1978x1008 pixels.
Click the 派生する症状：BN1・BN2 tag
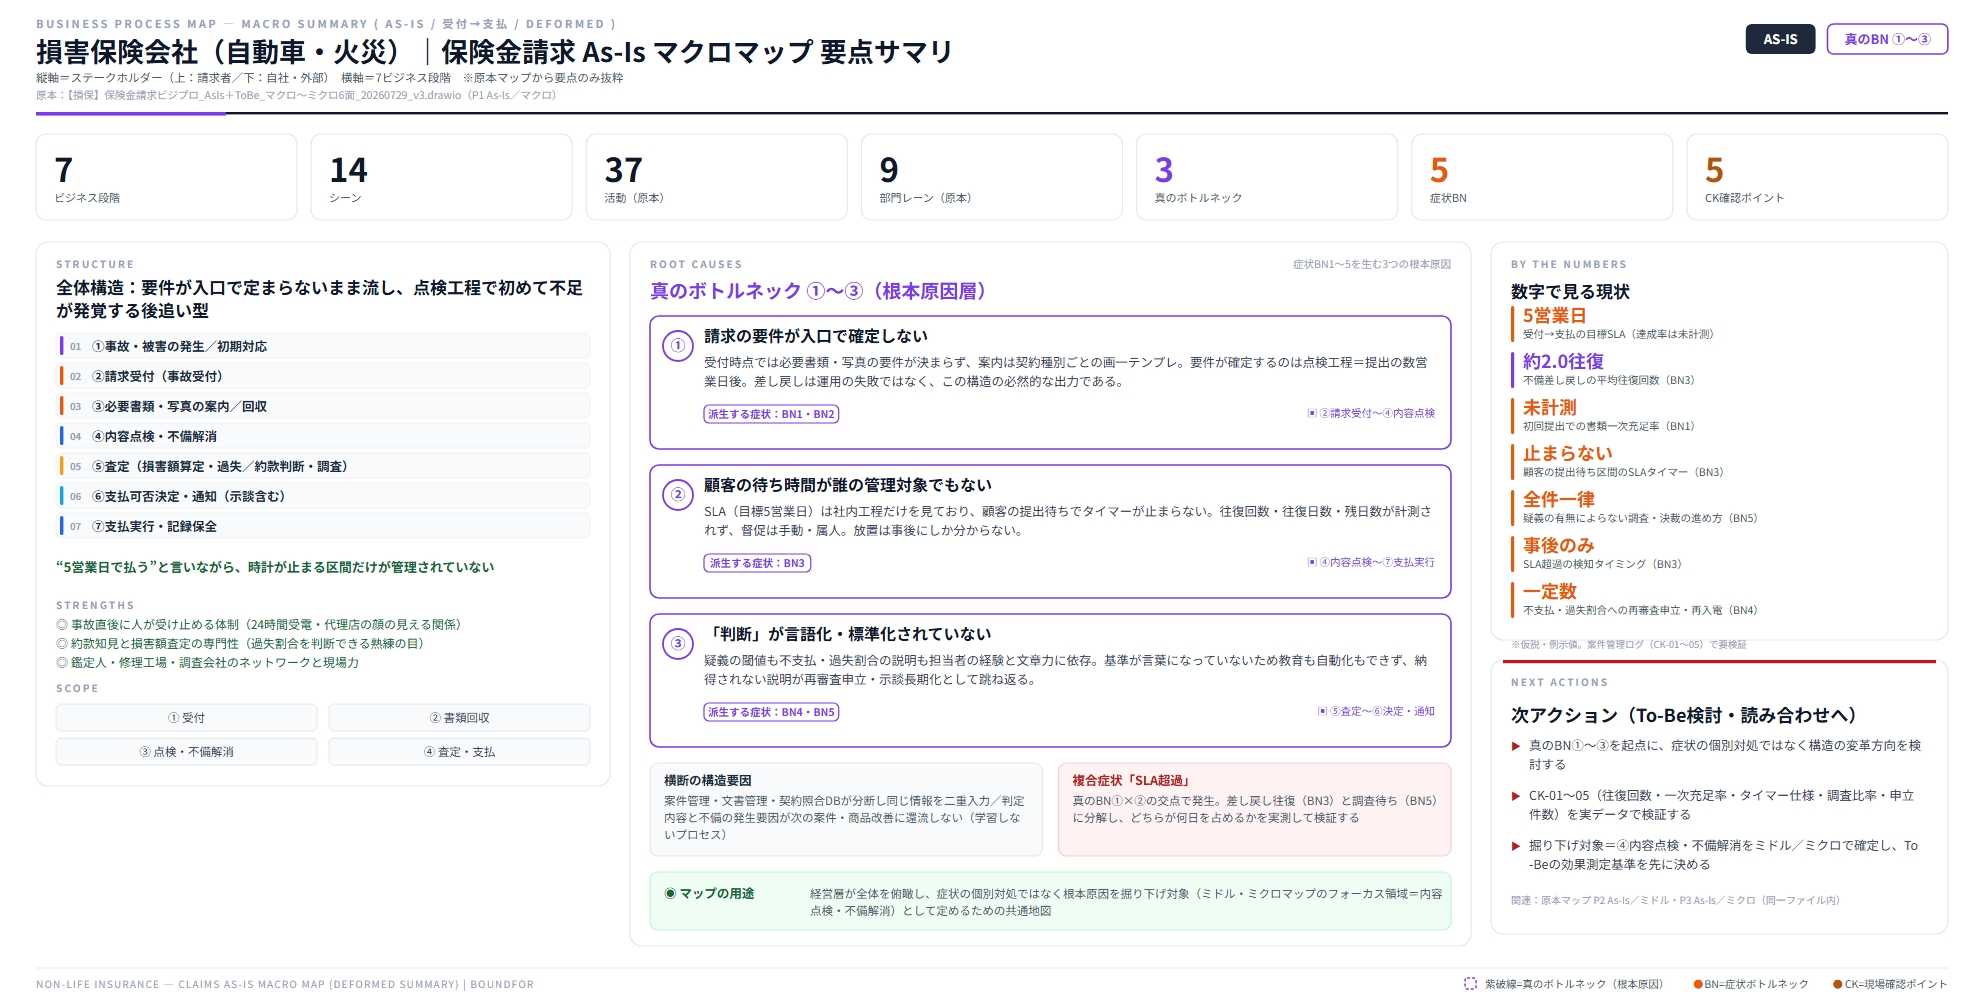click(771, 414)
